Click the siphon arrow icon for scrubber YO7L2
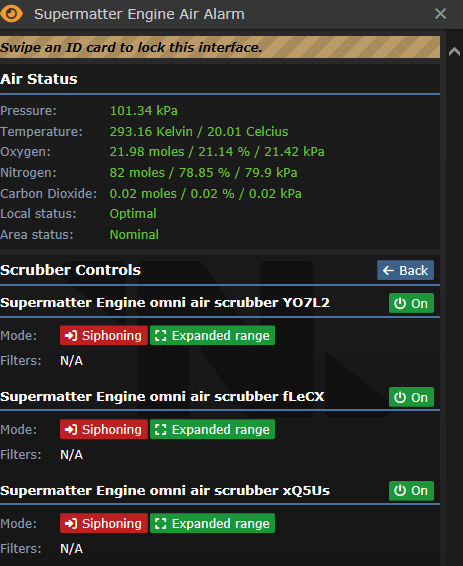The image size is (463, 566). (70, 336)
